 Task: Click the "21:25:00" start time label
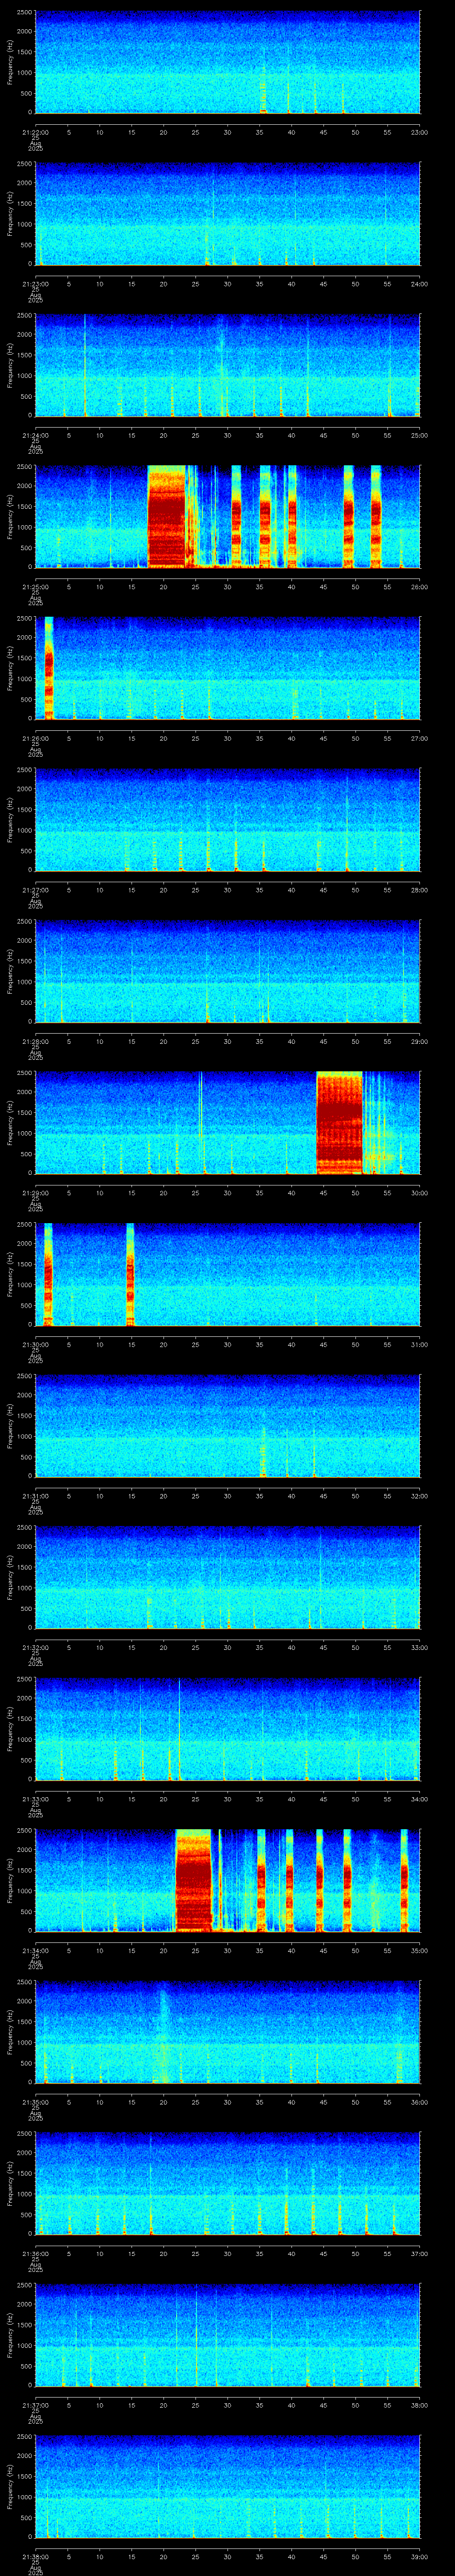[35, 587]
